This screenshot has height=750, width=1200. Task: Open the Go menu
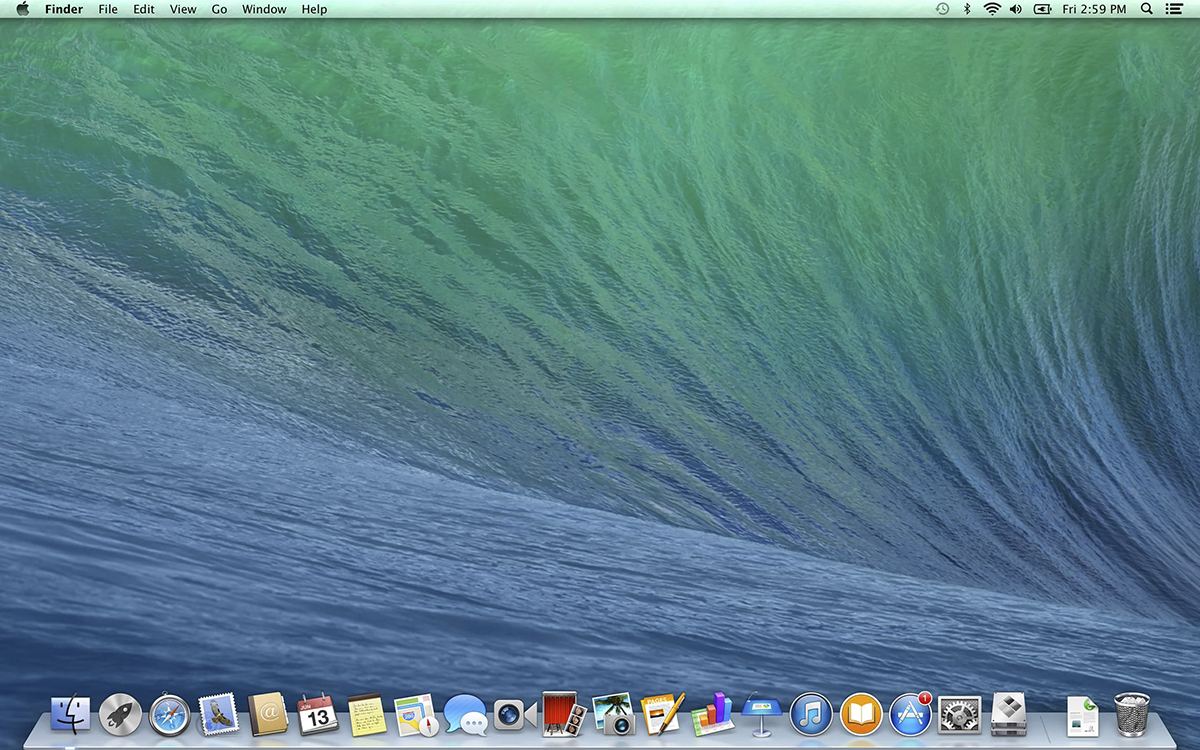pyautogui.click(x=219, y=9)
